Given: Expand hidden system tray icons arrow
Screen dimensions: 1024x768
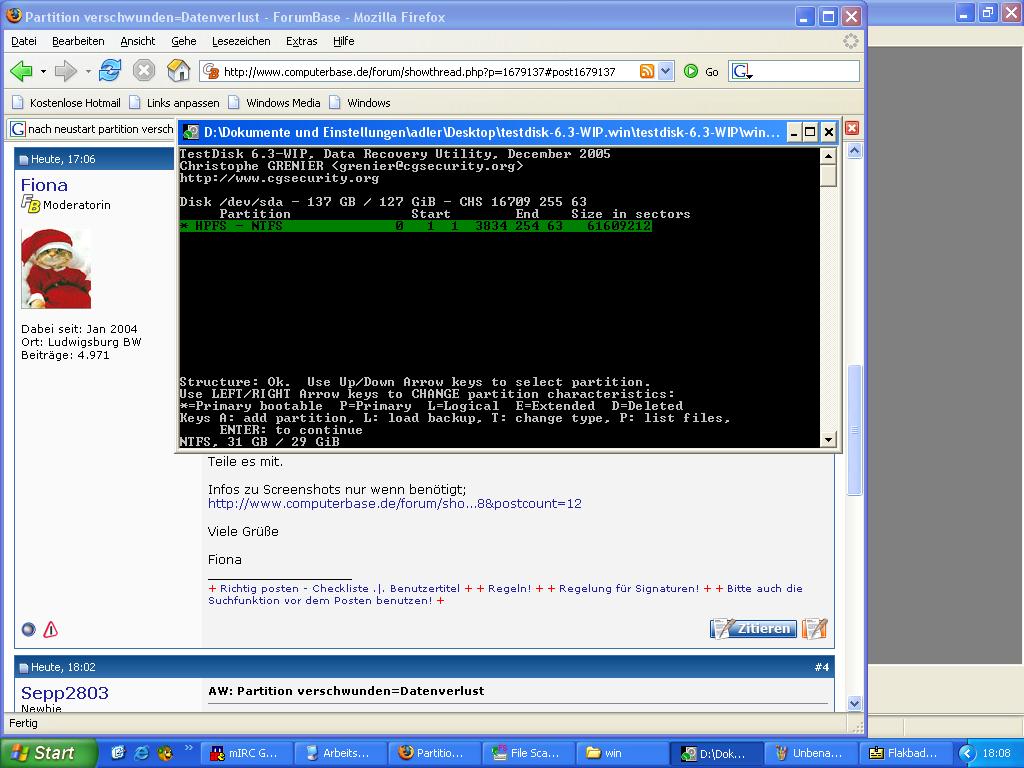Looking at the screenshot, I should pos(967,754).
